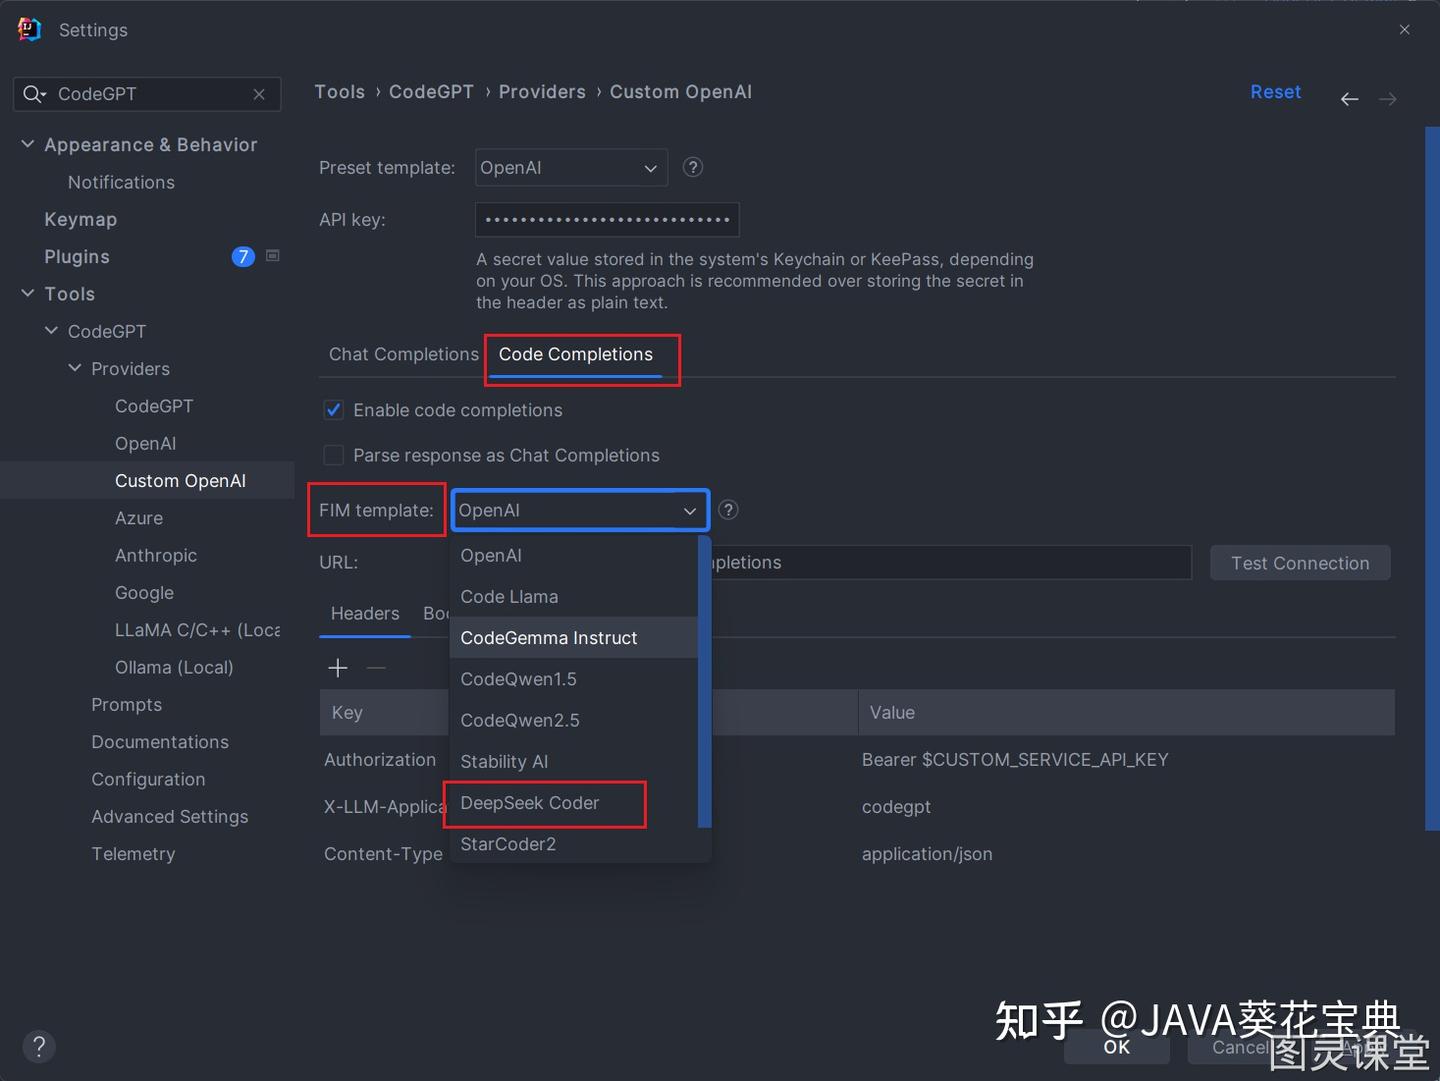The width and height of the screenshot is (1440, 1081).
Task: Click the Plugins settings-scope icon
Action: (x=273, y=256)
